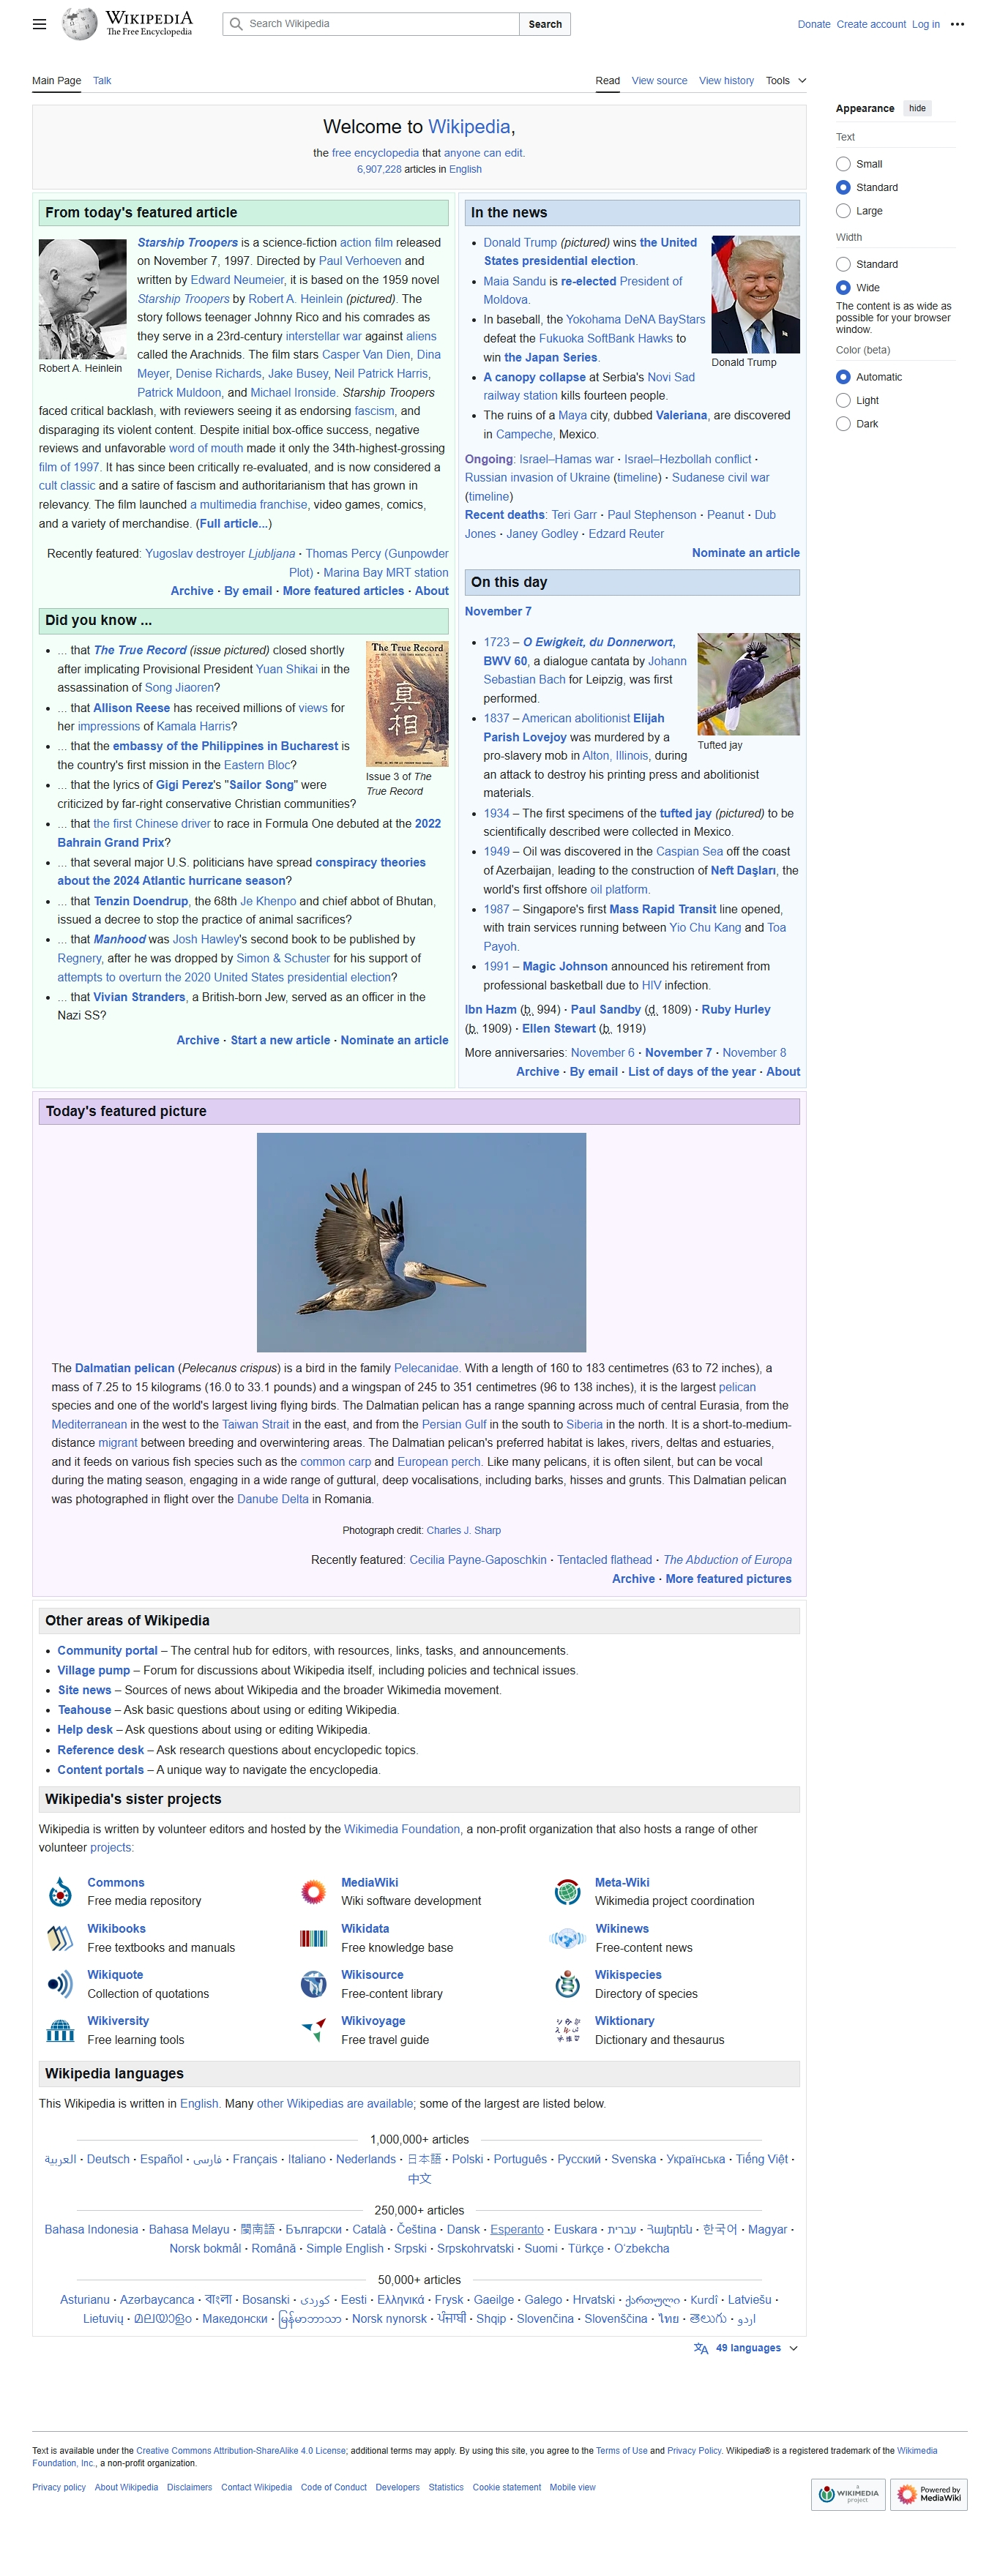
Task: Open the Tufted jay bird thumbnail
Action: click(749, 684)
